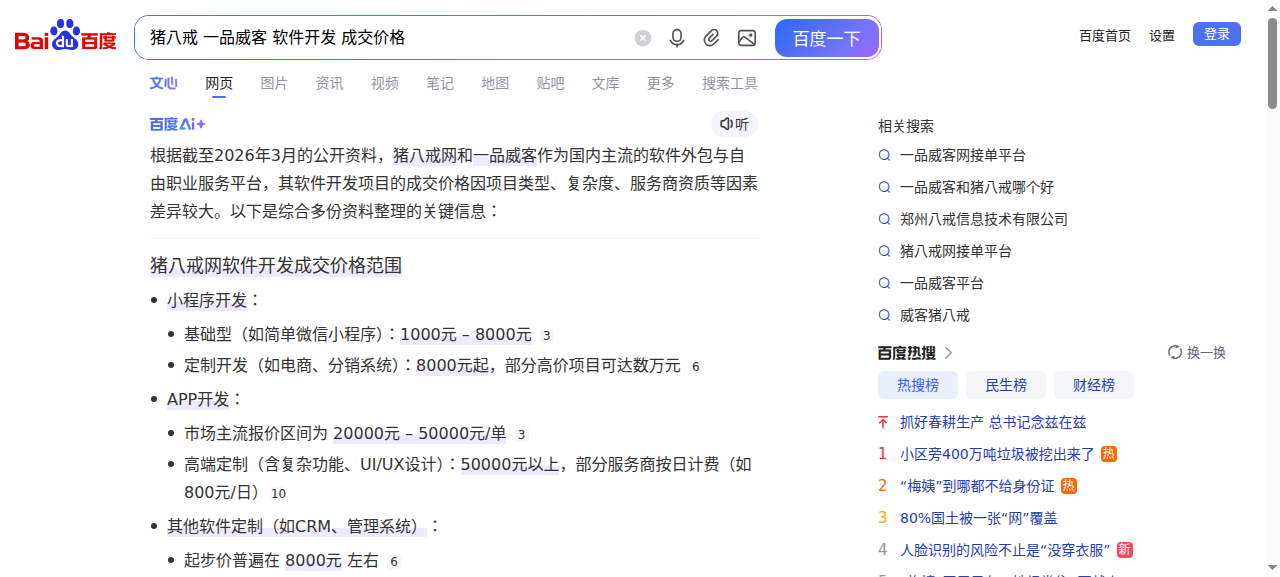The height and width of the screenshot is (577, 1280).
Task: Click the 换一换 refresh icon
Action: (x=1175, y=353)
